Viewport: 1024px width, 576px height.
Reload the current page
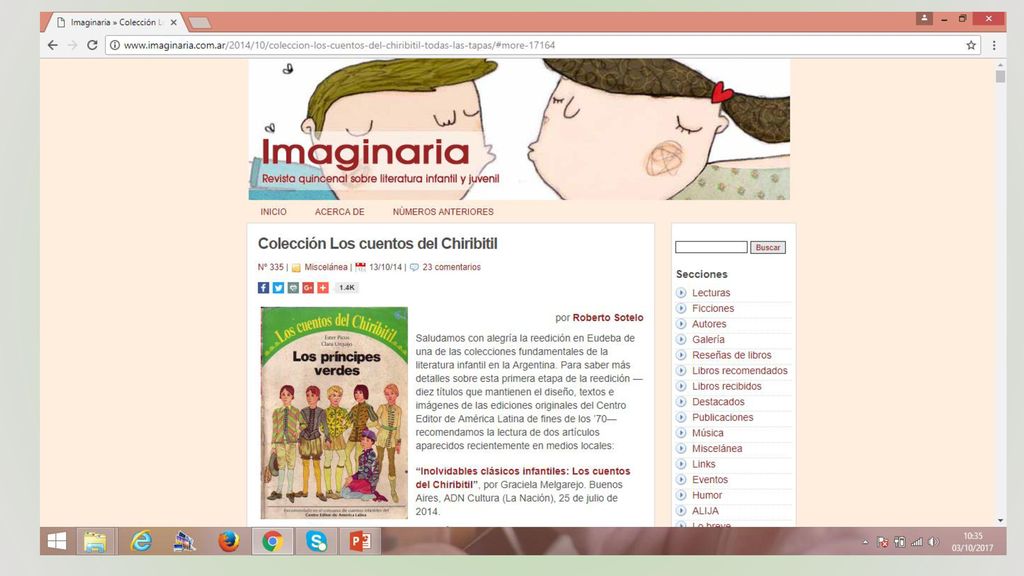[x=92, y=45]
